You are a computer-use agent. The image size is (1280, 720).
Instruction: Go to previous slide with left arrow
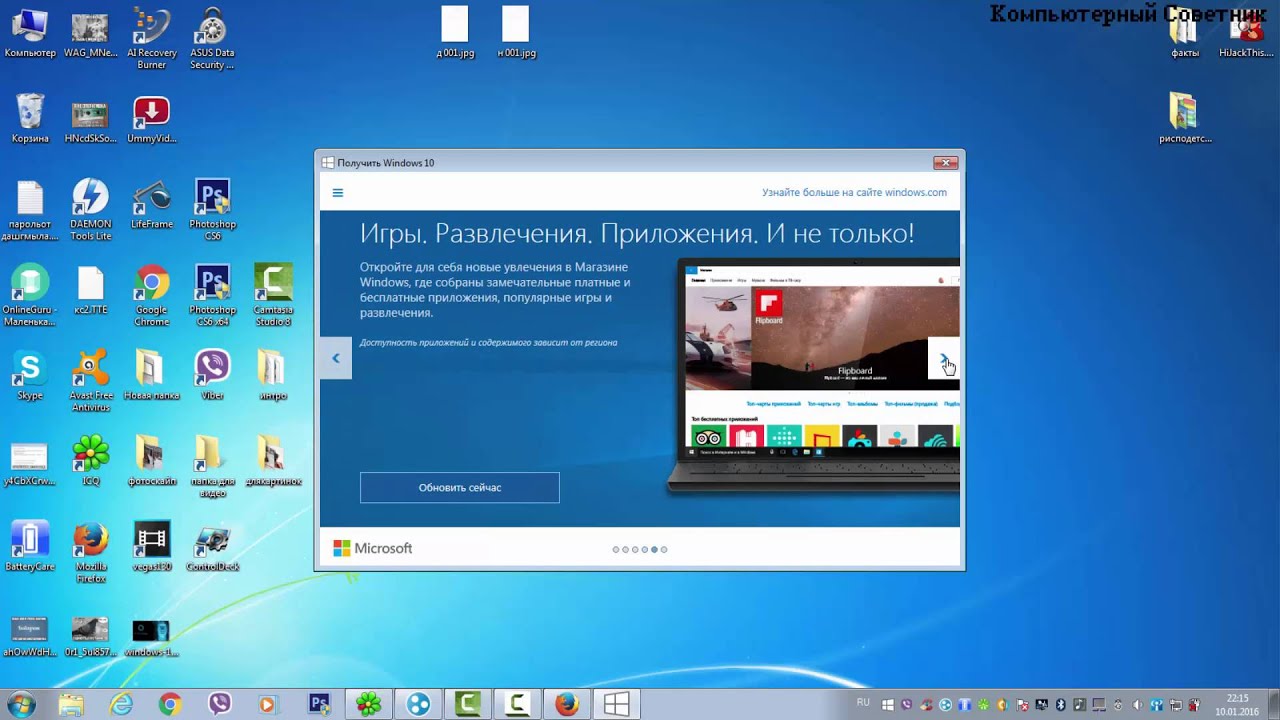(x=336, y=358)
